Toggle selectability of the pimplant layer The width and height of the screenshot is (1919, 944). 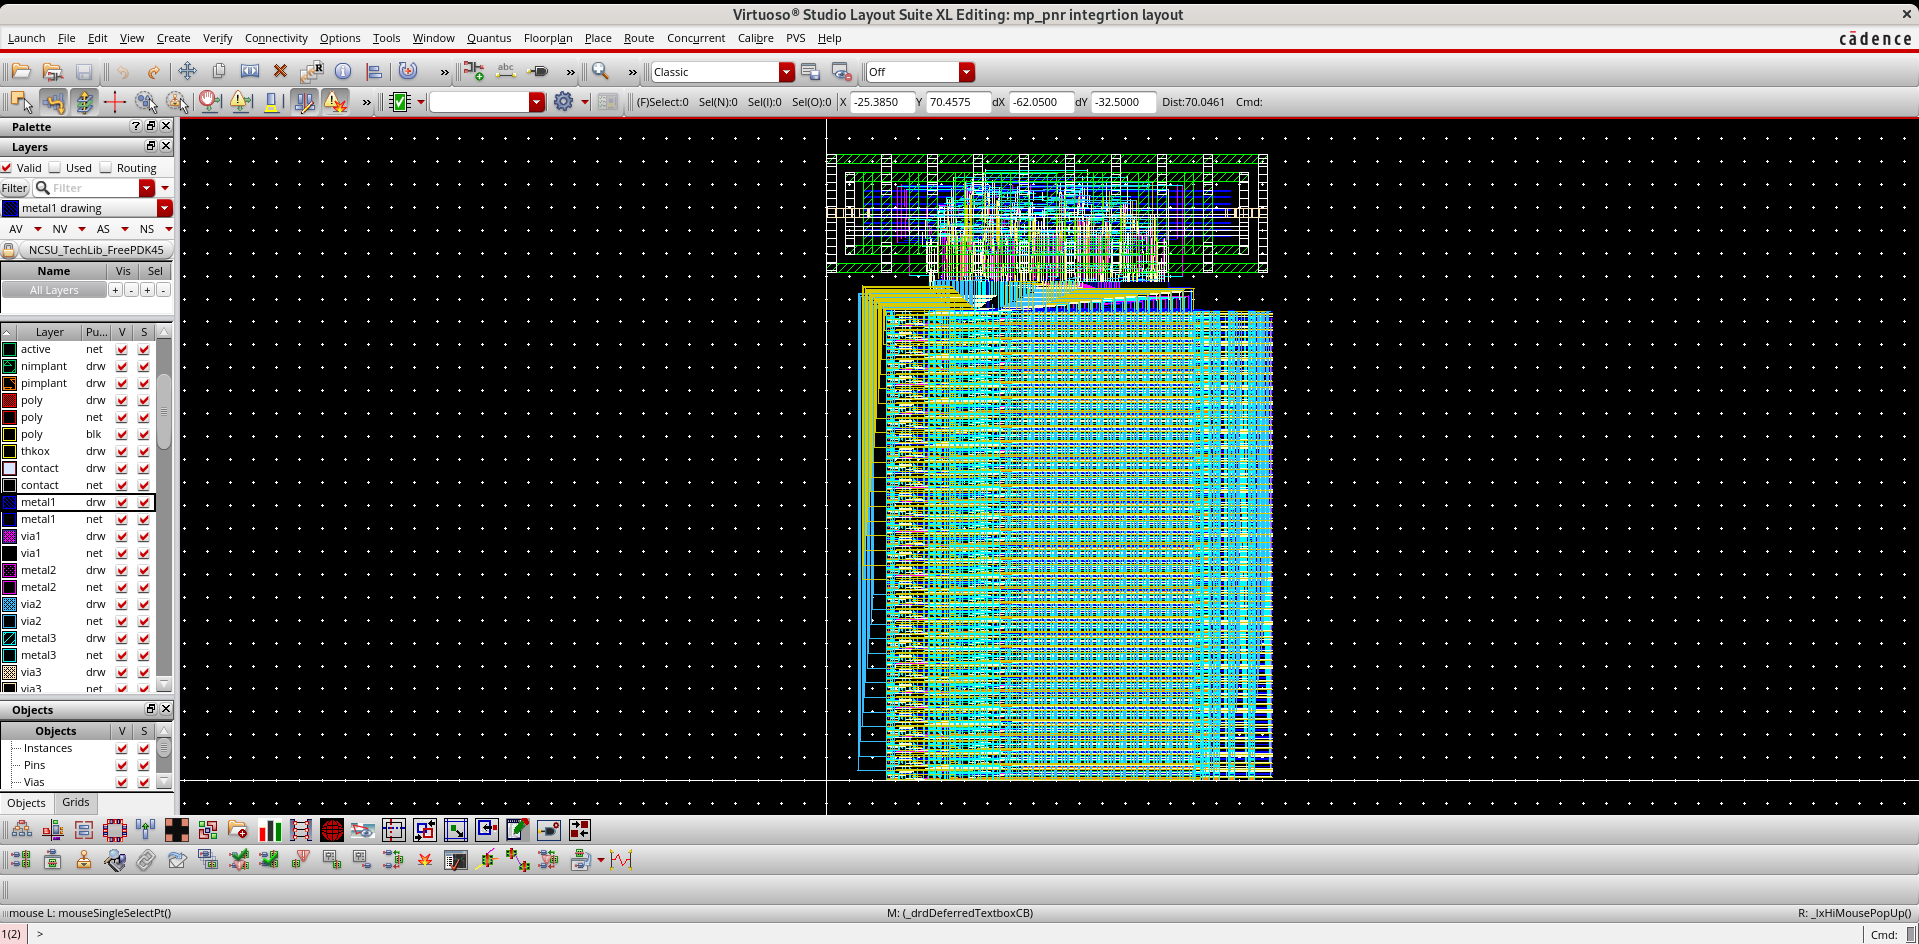click(144, 384)
